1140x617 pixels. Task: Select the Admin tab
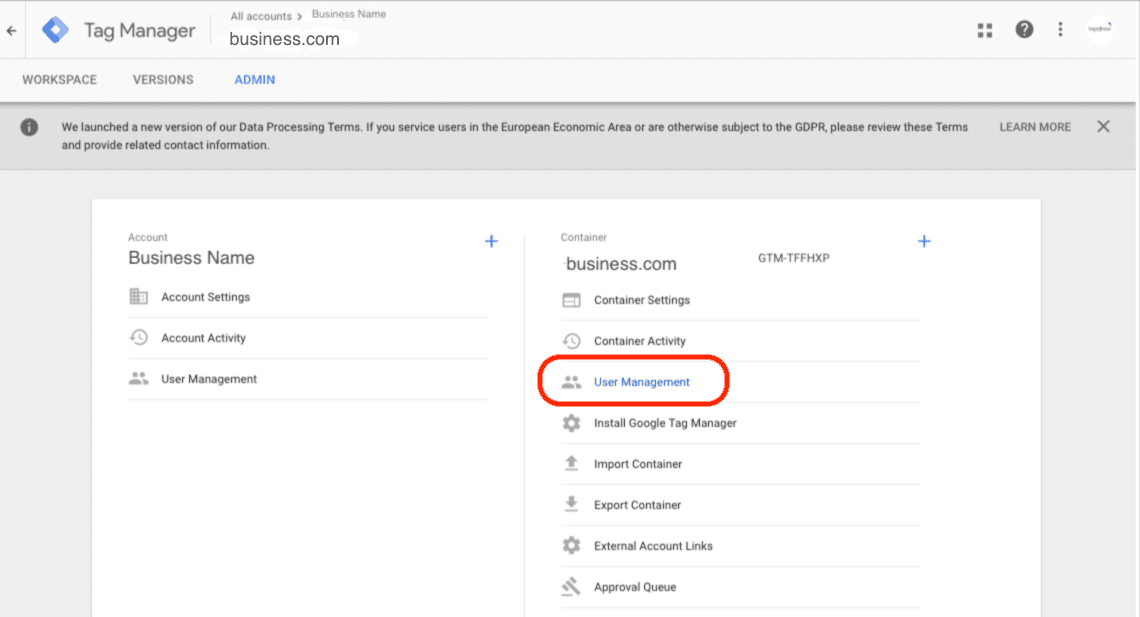click(254, 80)
